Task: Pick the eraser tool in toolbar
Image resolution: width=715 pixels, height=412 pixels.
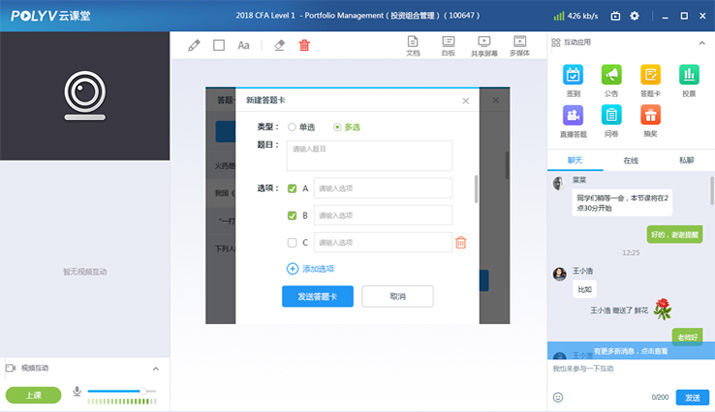Action: pyautogui.click(x=279, y=45)
